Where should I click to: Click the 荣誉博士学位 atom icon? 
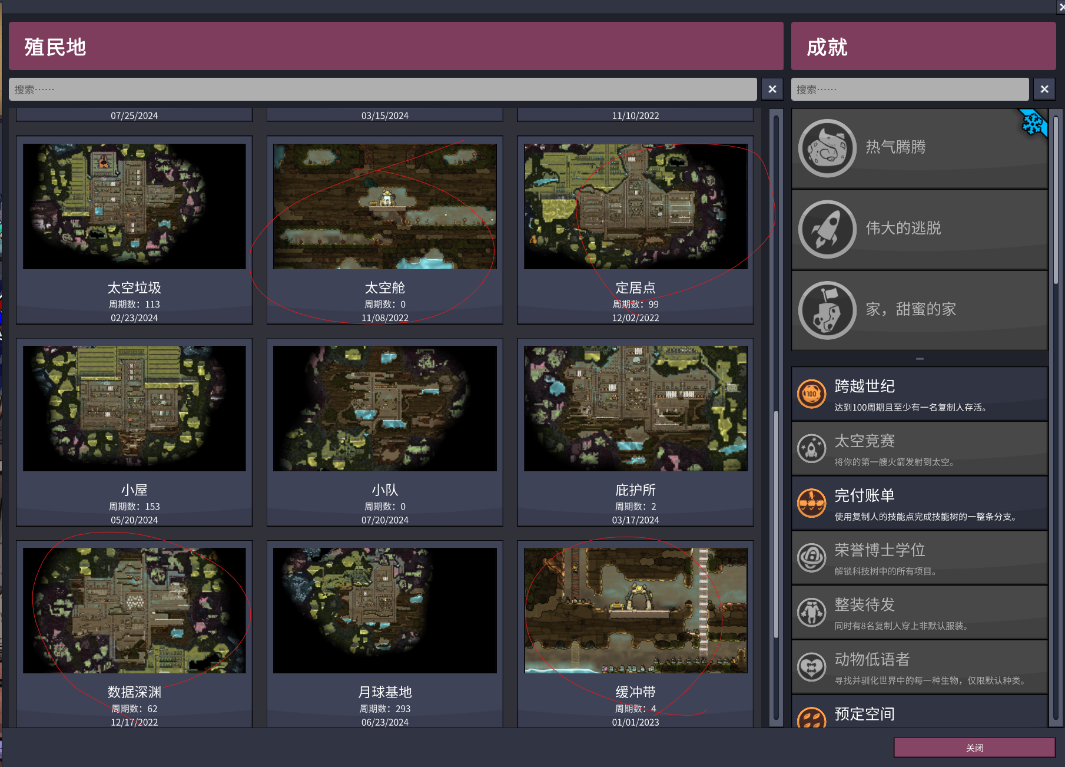tap(811, 558)
